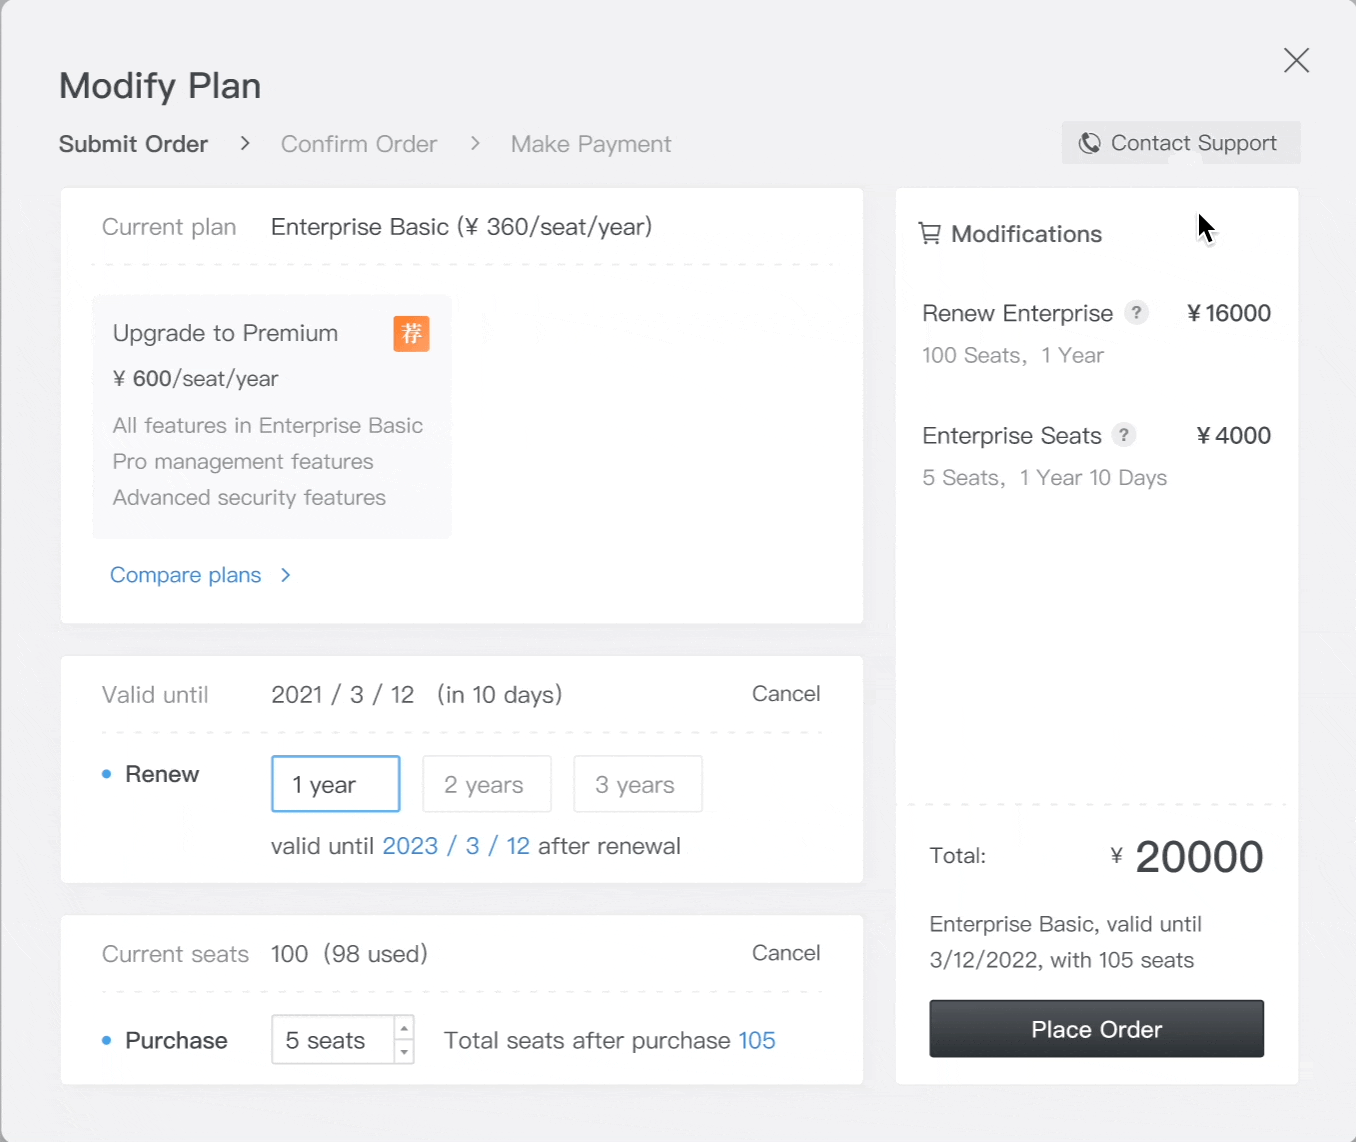1356x1142 pixels.
Task: Click the phone icon in Contact Support
Action: 1090,143
